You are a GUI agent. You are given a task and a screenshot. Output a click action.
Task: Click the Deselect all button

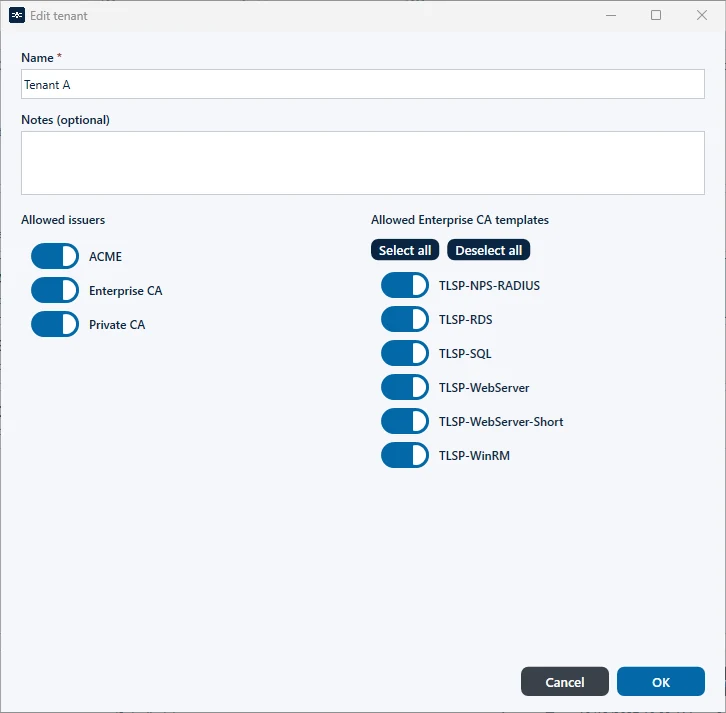(x=488, y=250)
